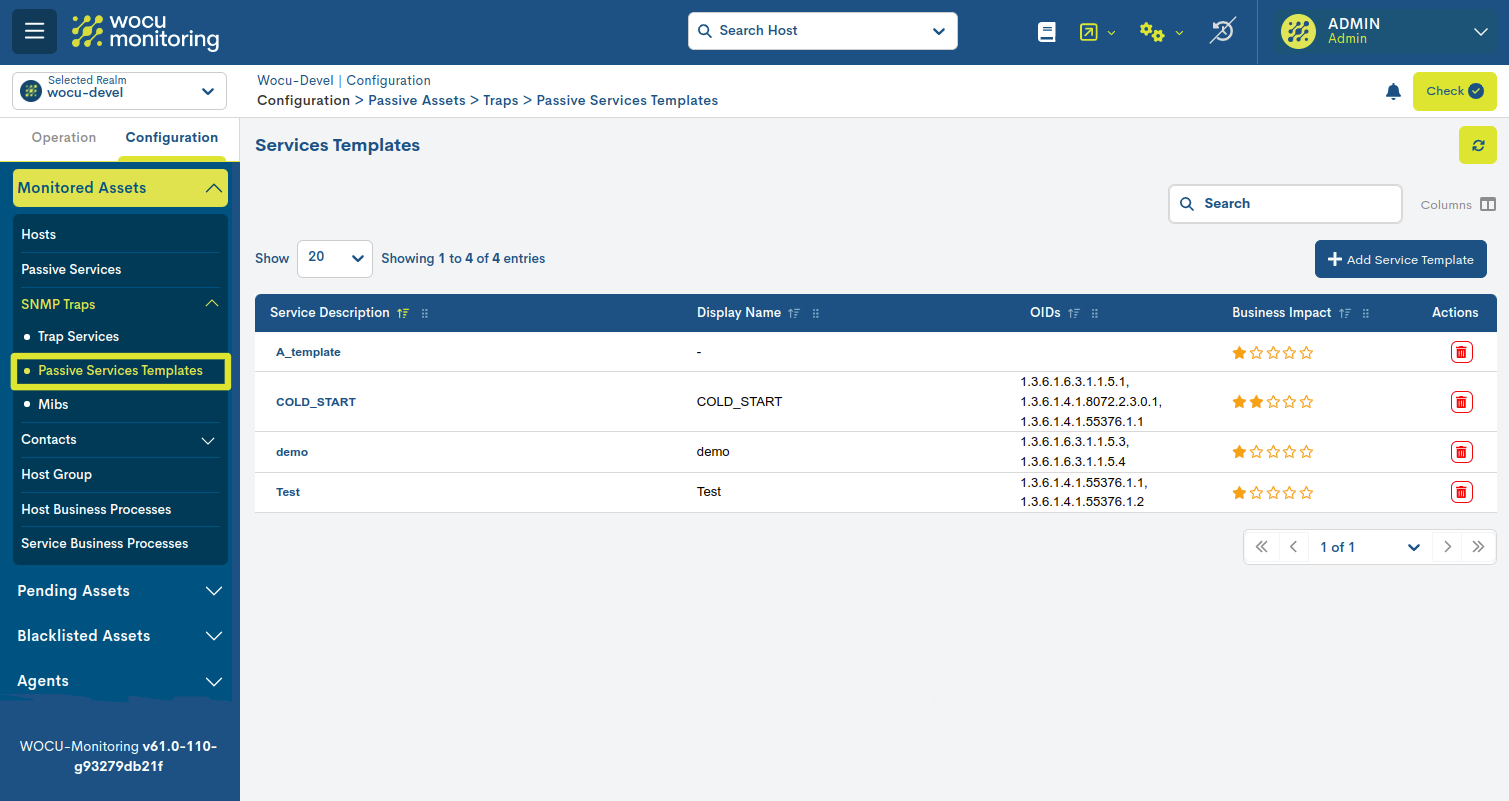Click the notifications bell icon

coord(1393,91)
